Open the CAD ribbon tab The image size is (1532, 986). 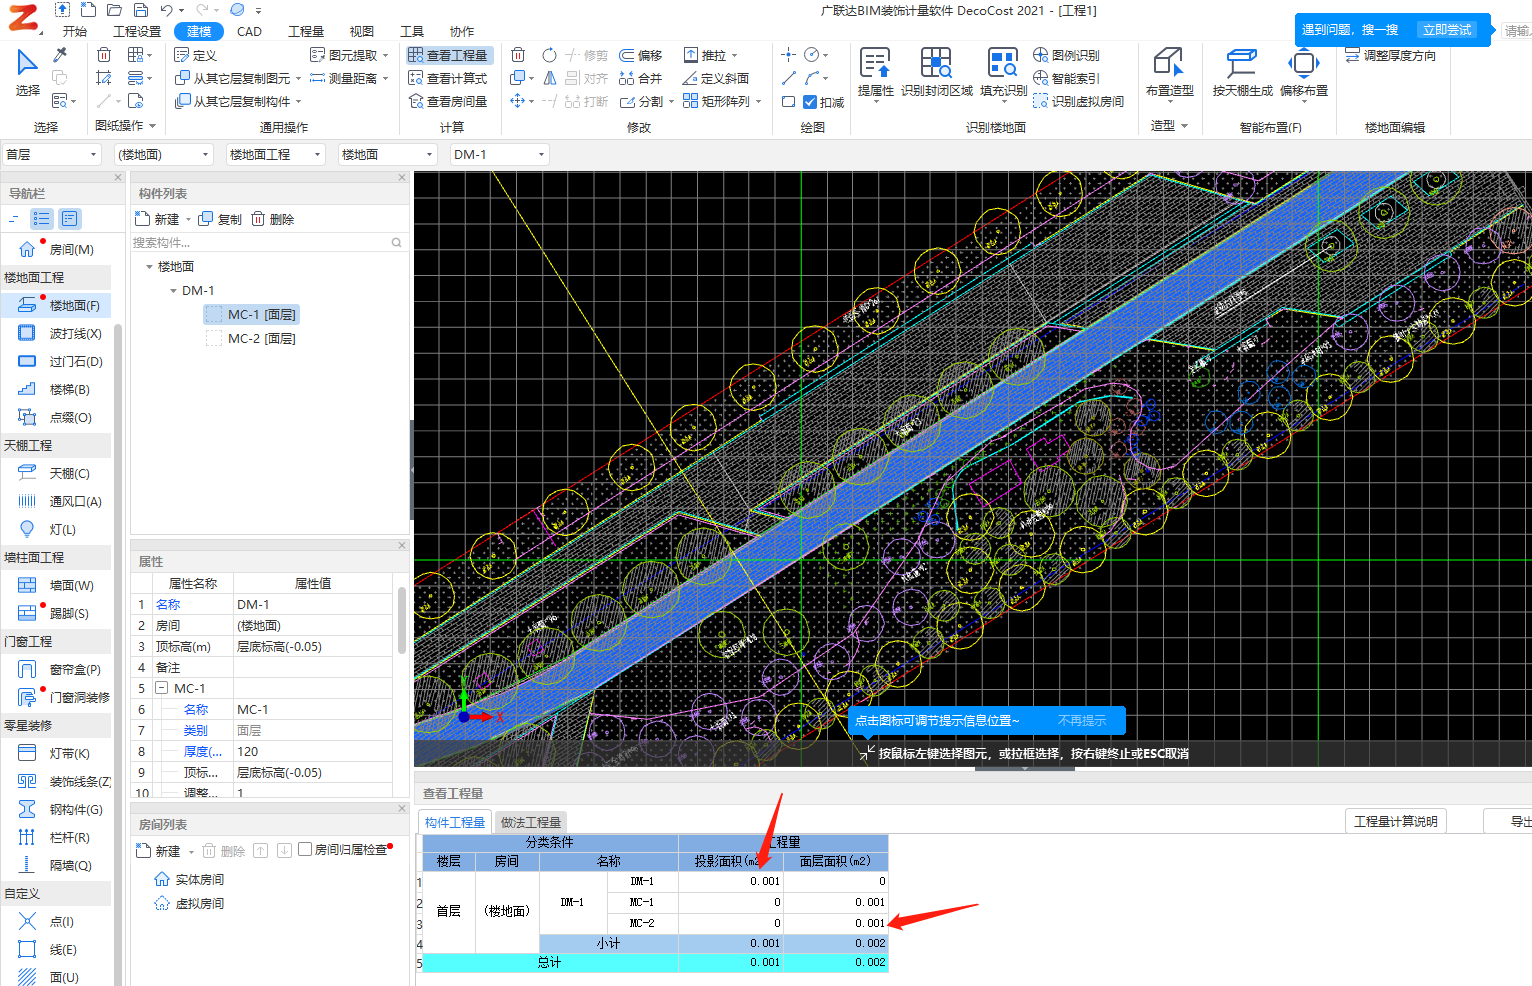click(x=250, y=31)
